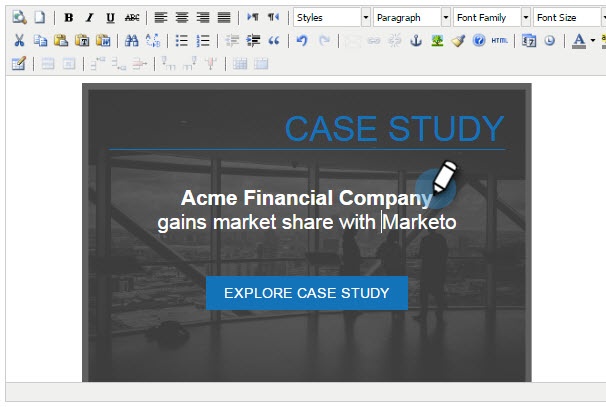The image size is (606, 407).
Task: Click Insert Row After icon
Action: tap(119, 63)
